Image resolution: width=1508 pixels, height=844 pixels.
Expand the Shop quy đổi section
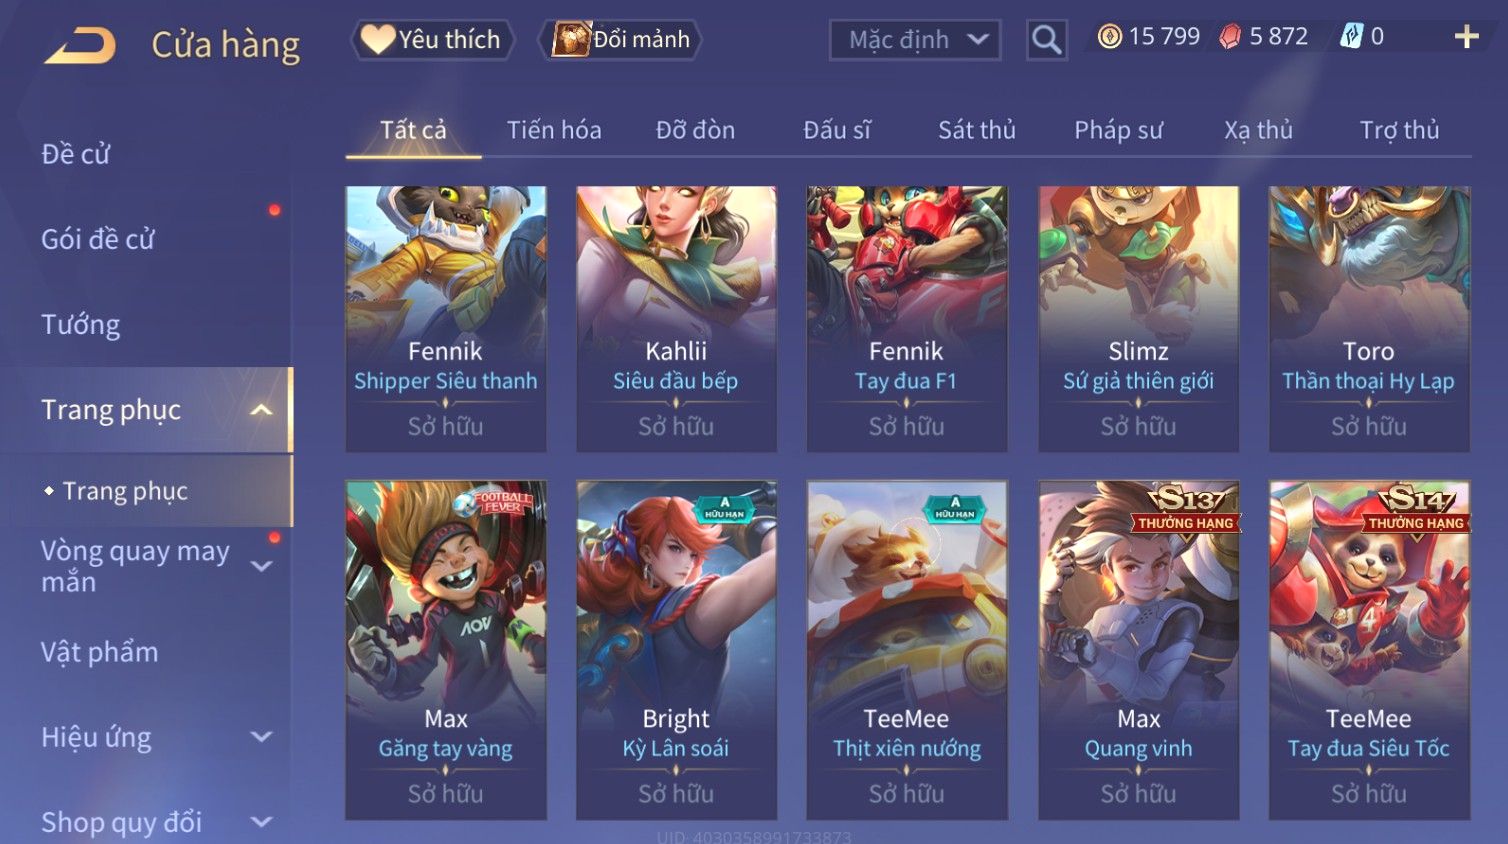pos(261,822)
